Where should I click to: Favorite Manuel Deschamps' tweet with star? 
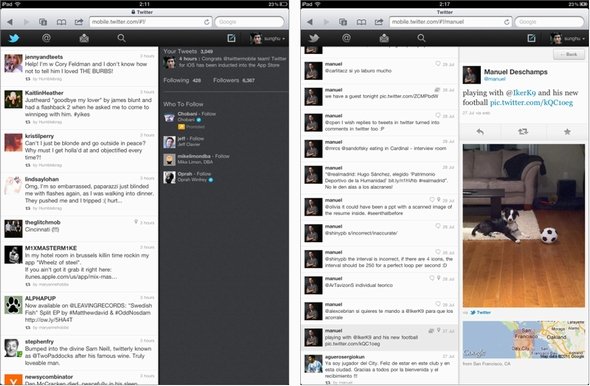[567, 132]
